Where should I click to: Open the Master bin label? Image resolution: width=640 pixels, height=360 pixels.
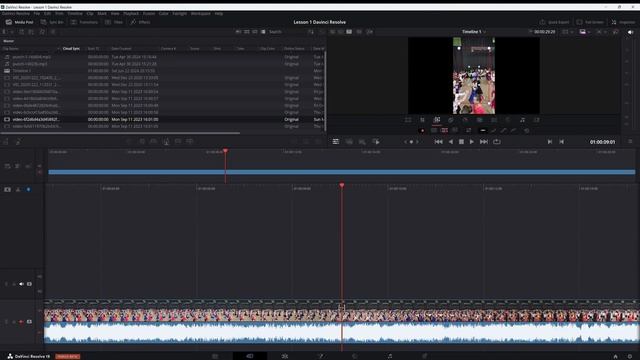9,41
